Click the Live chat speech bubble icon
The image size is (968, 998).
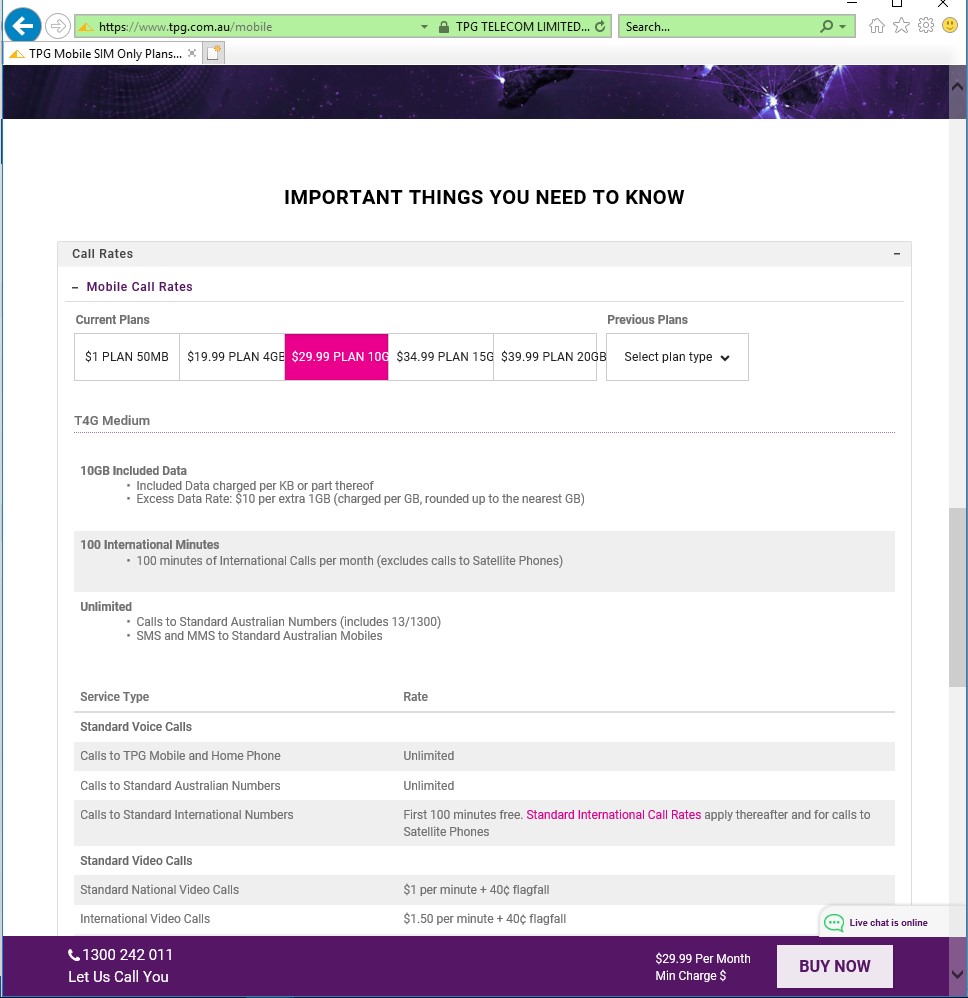pos(834,922)
